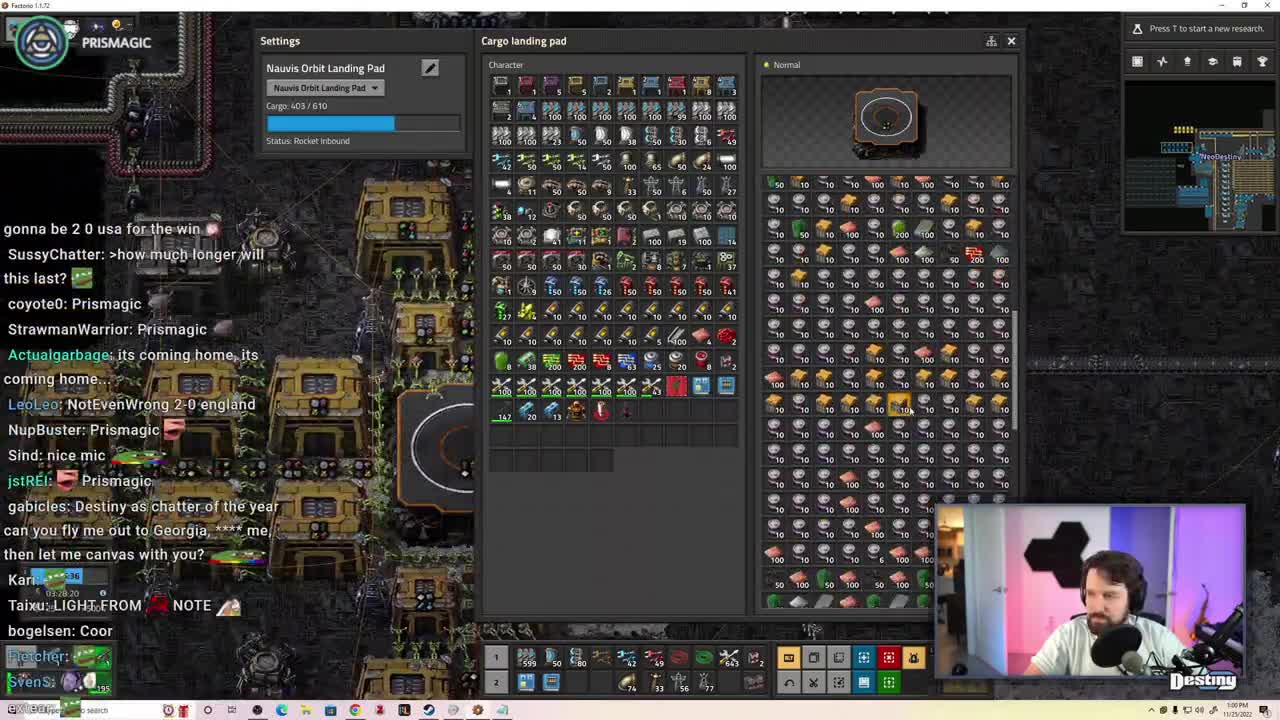Viewport: 1280px width, 720px height.
Task: Select green upgrade planner shortcut button
Action: coord(888,682)
